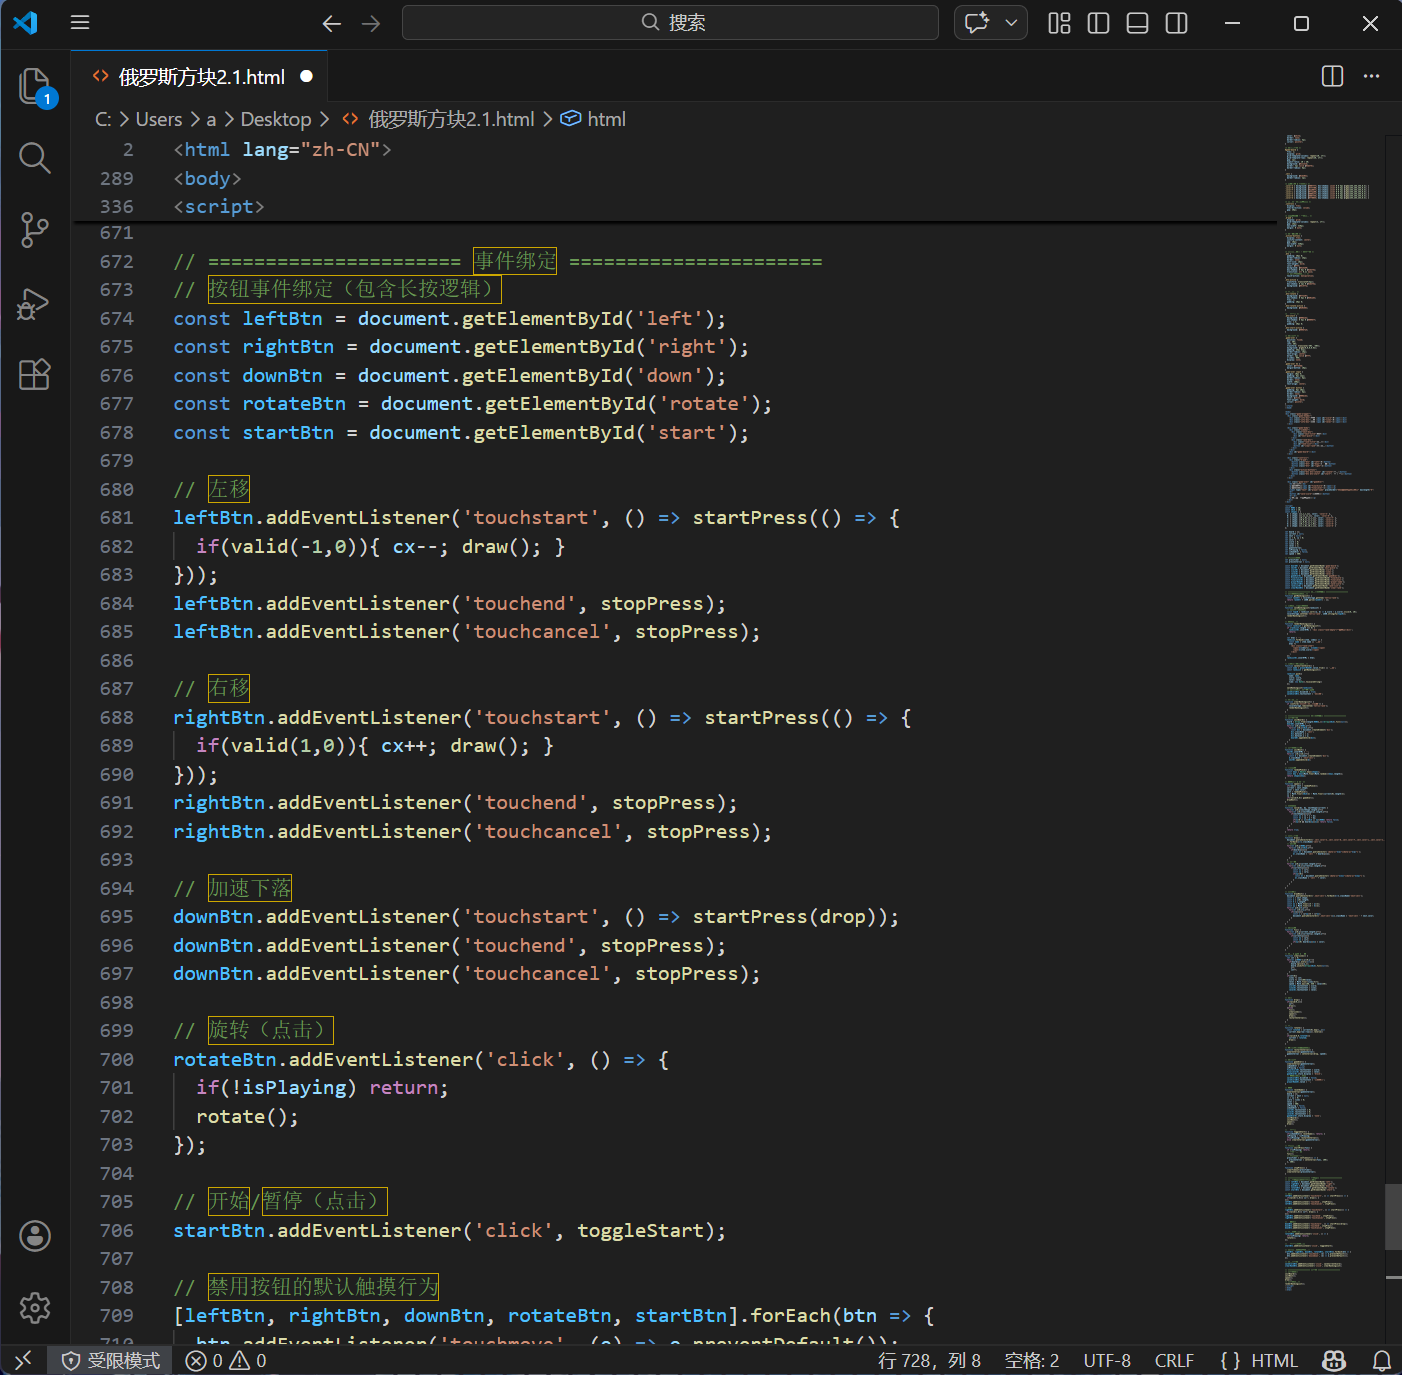The height and width of the screenshot is (1375, 1402).
Task: Click the search command center box
Action: pyautogui.click(x=670, y=23)
